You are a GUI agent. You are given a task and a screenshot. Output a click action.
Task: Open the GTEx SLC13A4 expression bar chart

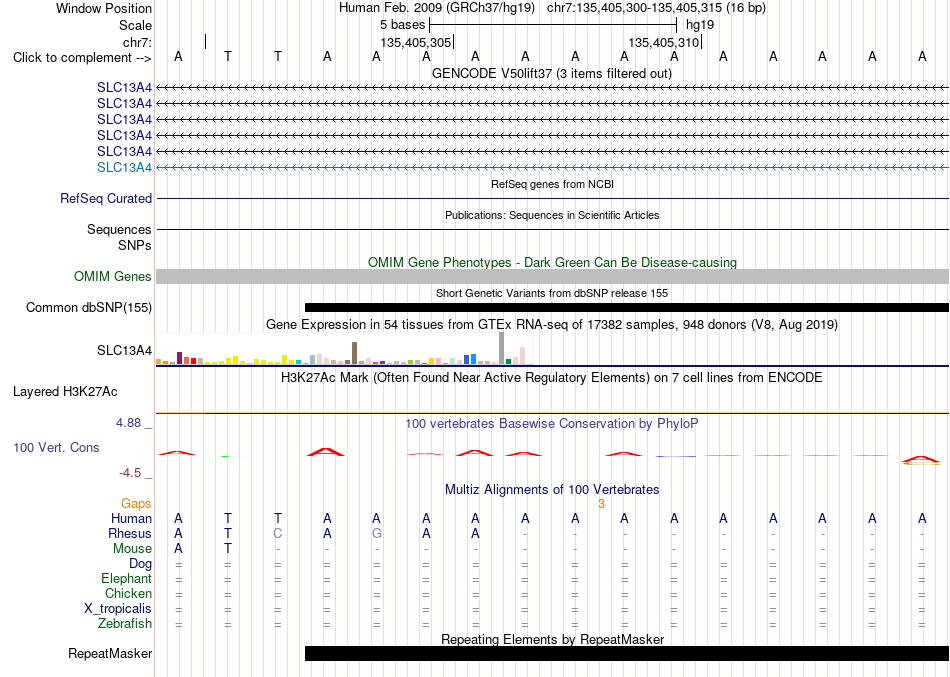pos(345,349)
